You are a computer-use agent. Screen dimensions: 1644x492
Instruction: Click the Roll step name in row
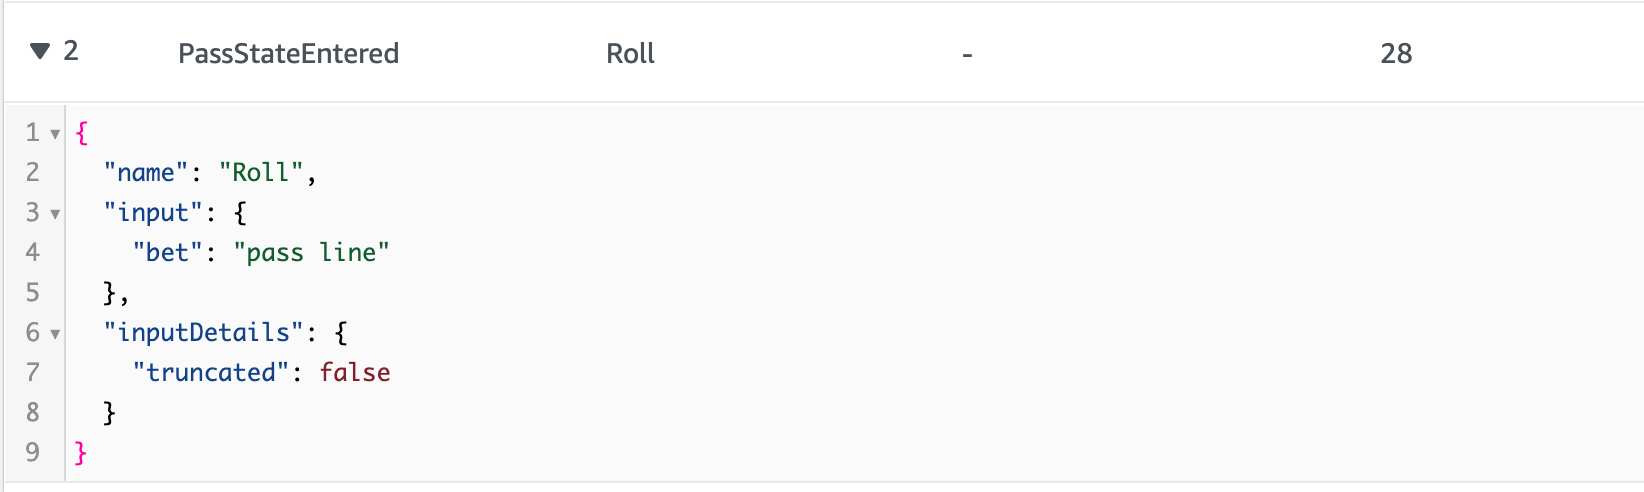[630, 53]
